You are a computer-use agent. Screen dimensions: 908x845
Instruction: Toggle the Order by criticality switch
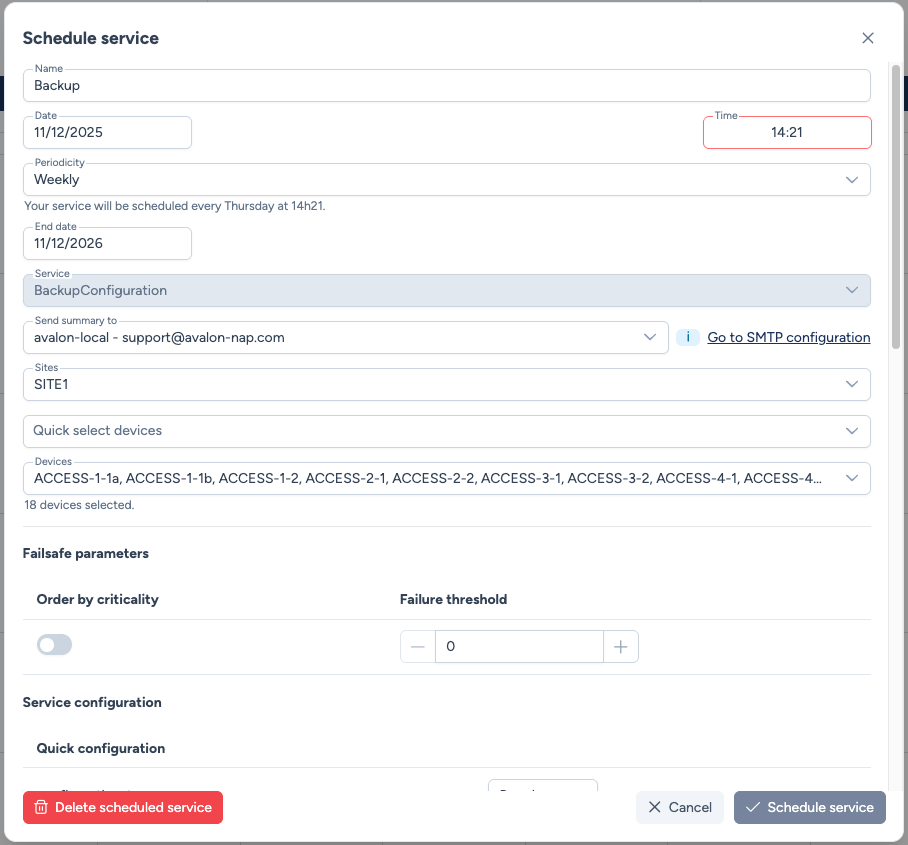point(55,646)
